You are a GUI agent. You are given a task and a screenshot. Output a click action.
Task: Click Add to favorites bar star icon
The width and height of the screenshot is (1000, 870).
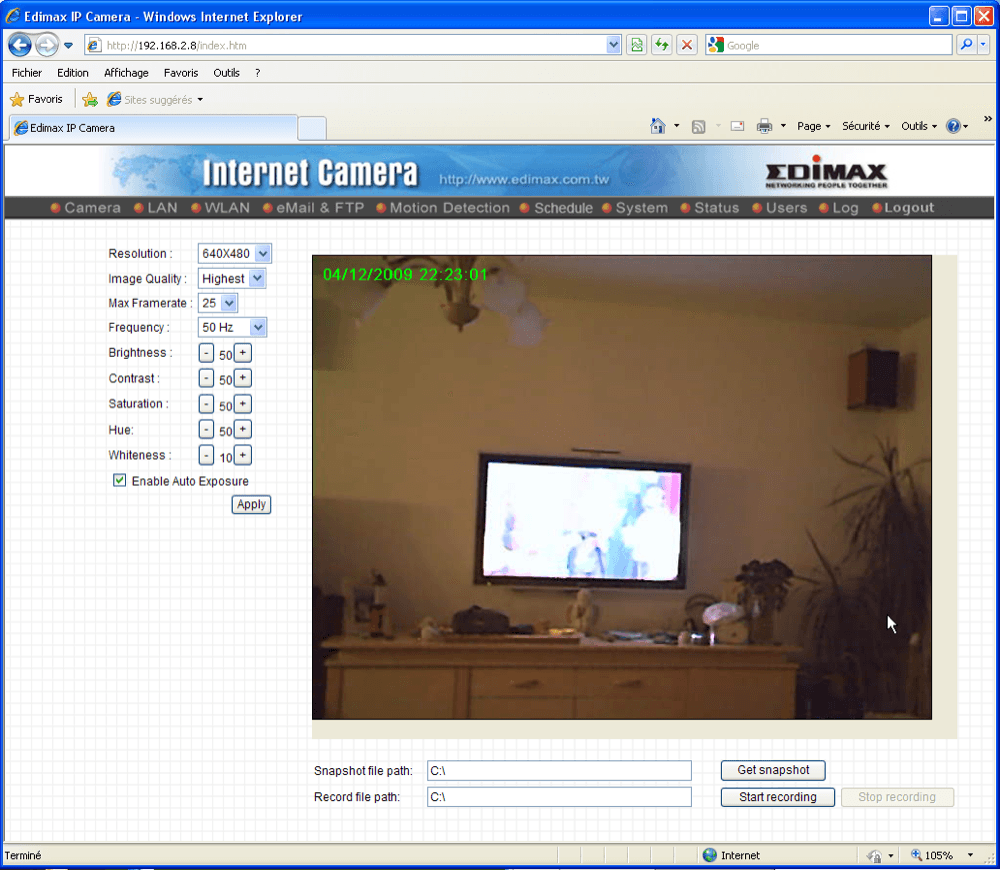point(90,100)
